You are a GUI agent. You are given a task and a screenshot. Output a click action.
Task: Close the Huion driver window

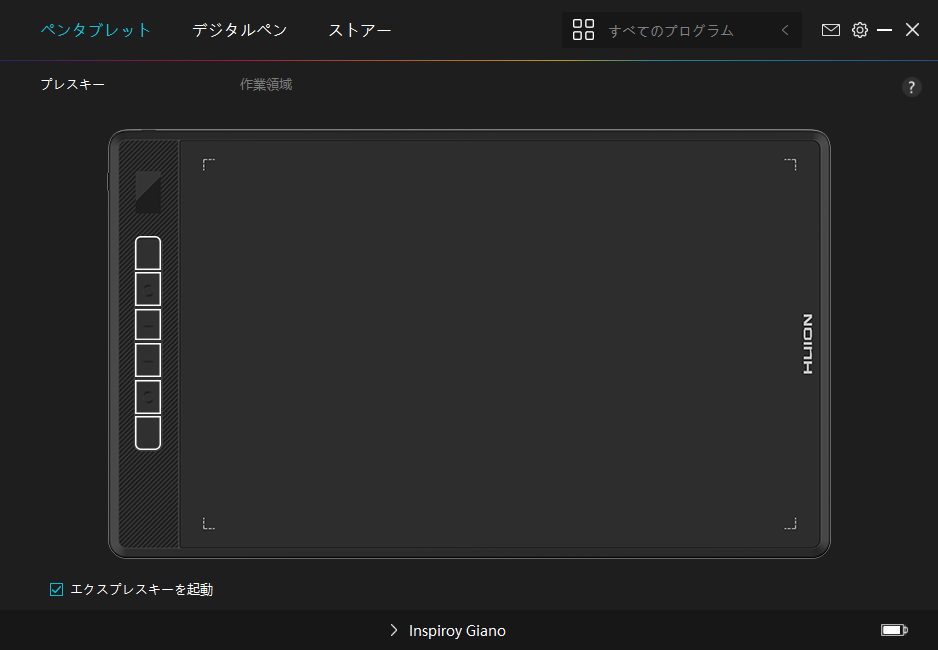point(912,30)
